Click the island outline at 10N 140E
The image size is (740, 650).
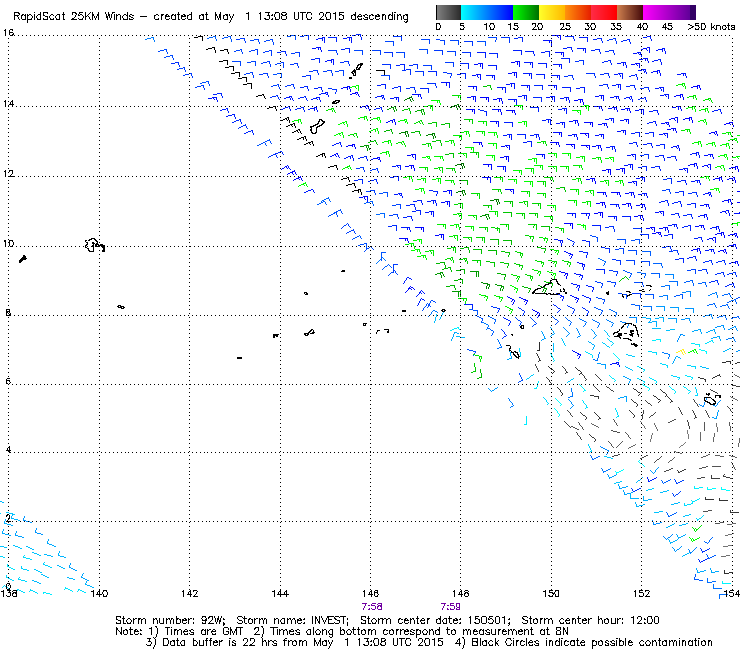pyautogui.click(x=94, y=245)
